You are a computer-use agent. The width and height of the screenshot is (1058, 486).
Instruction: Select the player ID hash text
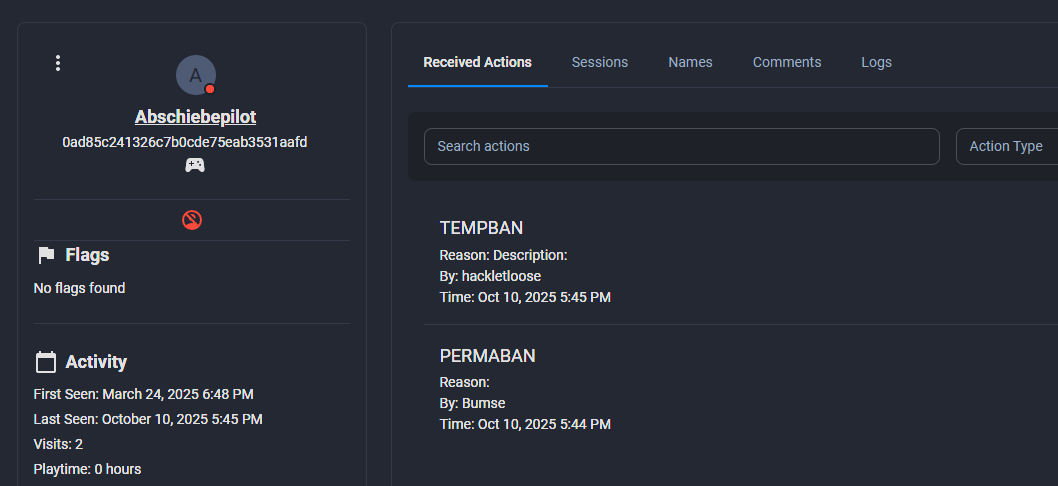185,142
